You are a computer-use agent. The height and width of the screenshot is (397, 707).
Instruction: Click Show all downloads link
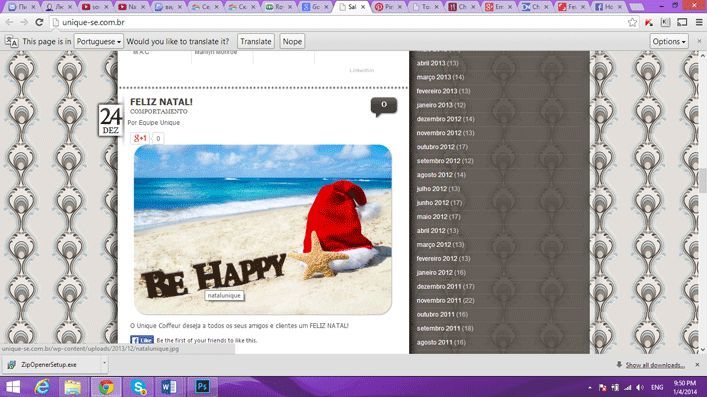(x=655, y=365)
